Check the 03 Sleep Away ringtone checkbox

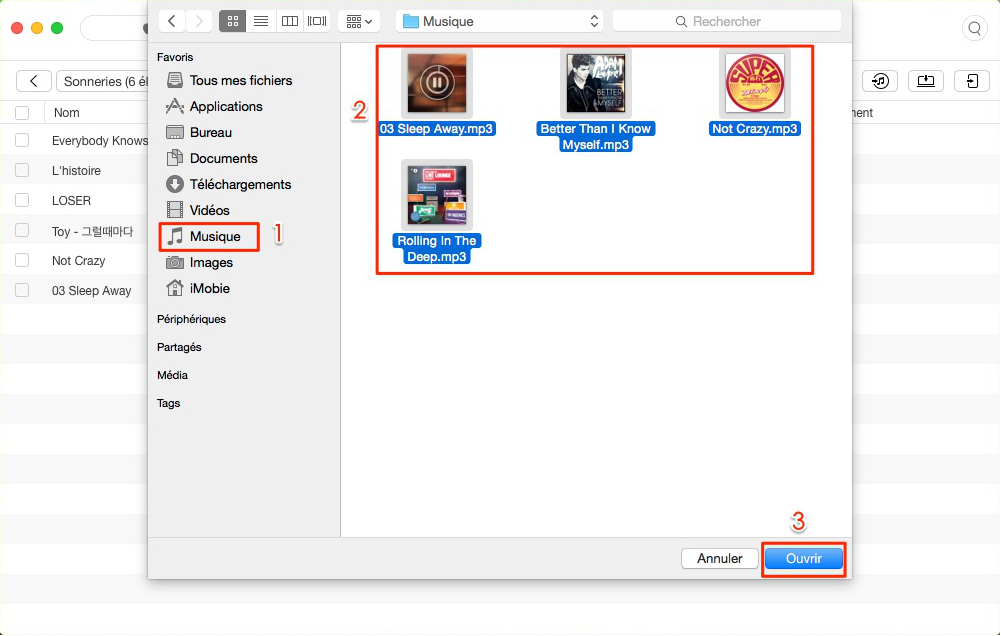coord(22,291)
